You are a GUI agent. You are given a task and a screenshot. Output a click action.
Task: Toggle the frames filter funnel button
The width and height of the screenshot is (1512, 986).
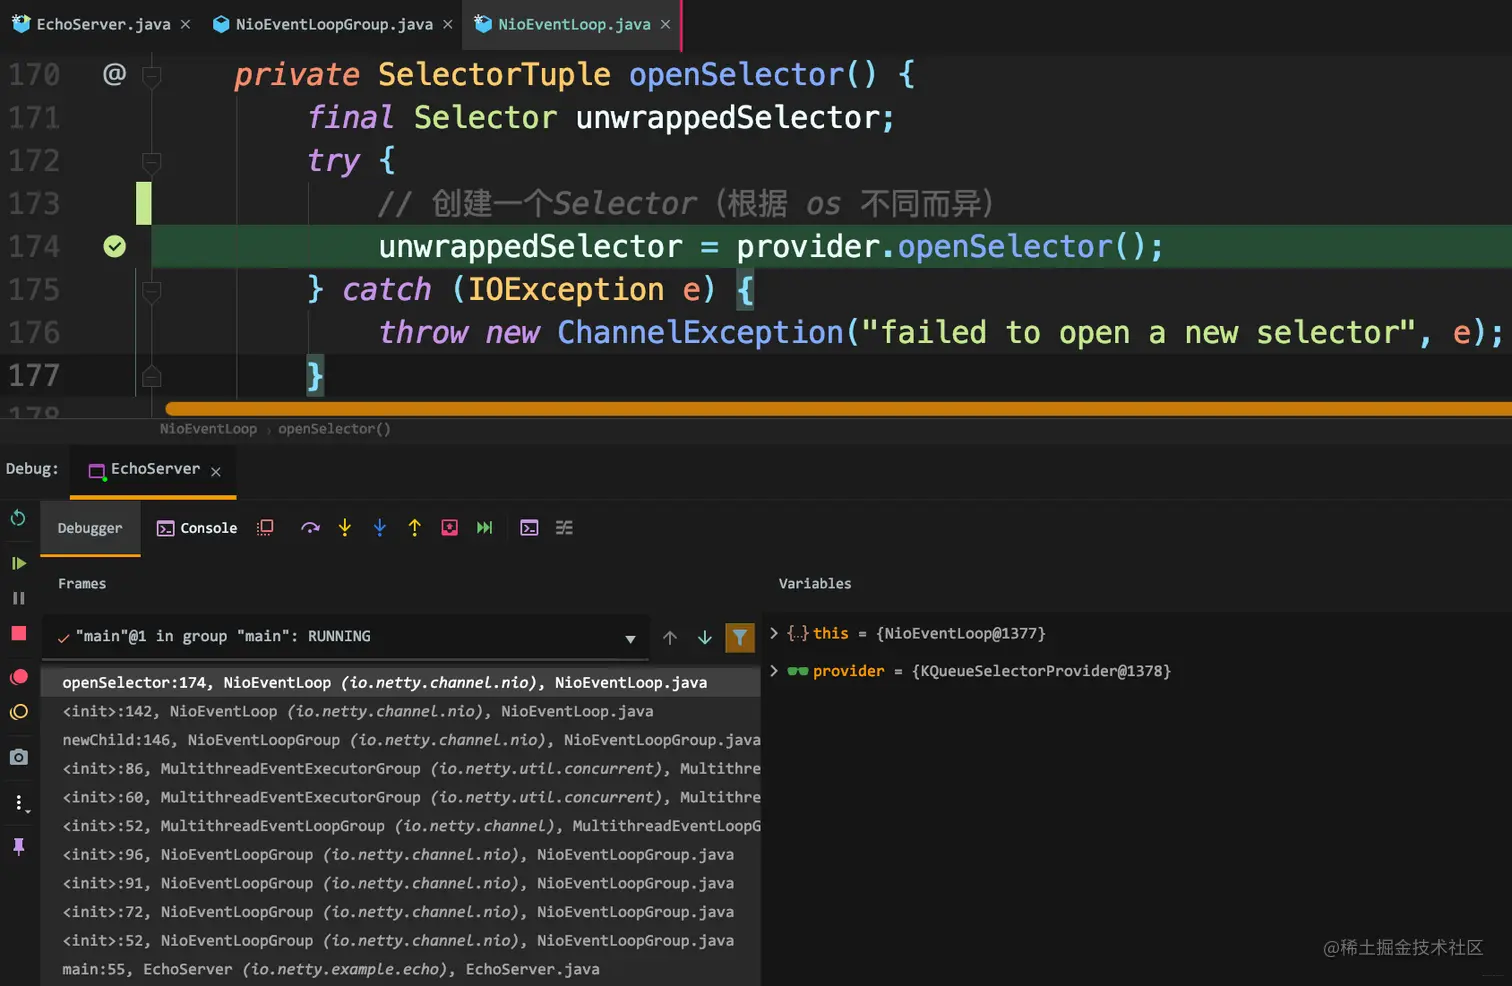click(740, 637)
